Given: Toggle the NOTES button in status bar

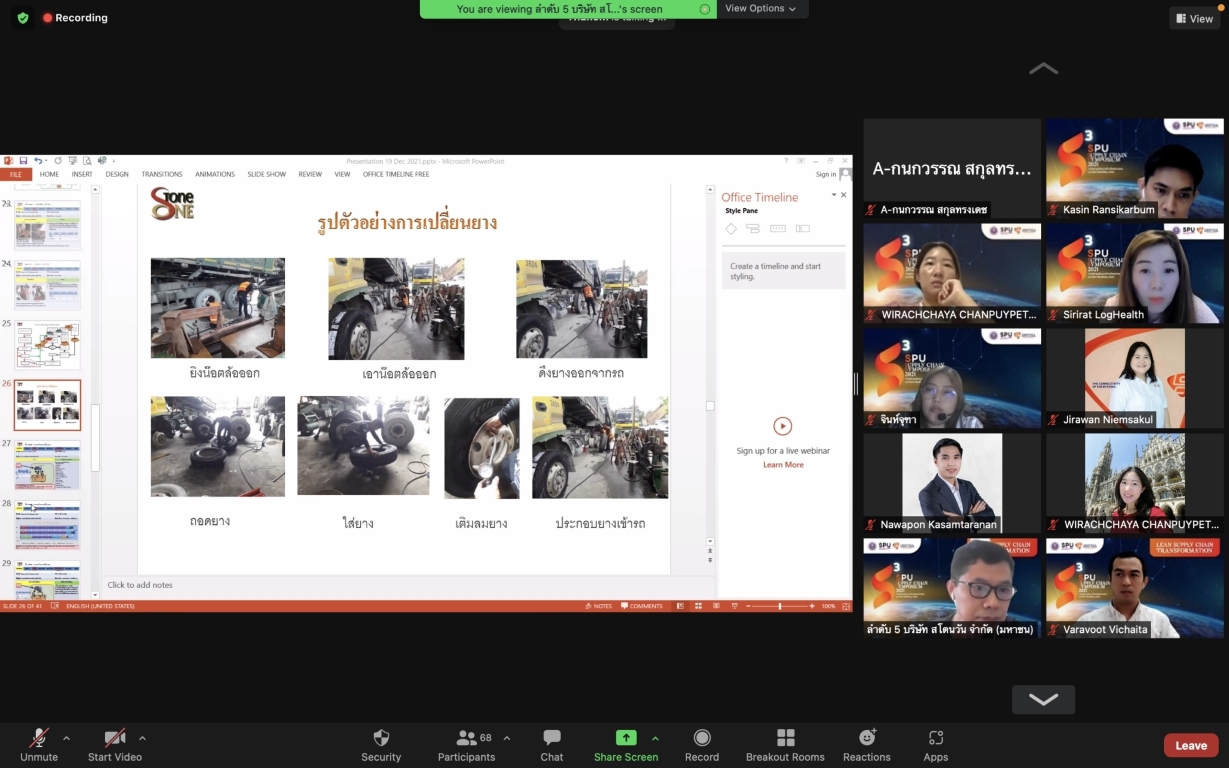Looking at the screenshot, I should pos(598,606).
